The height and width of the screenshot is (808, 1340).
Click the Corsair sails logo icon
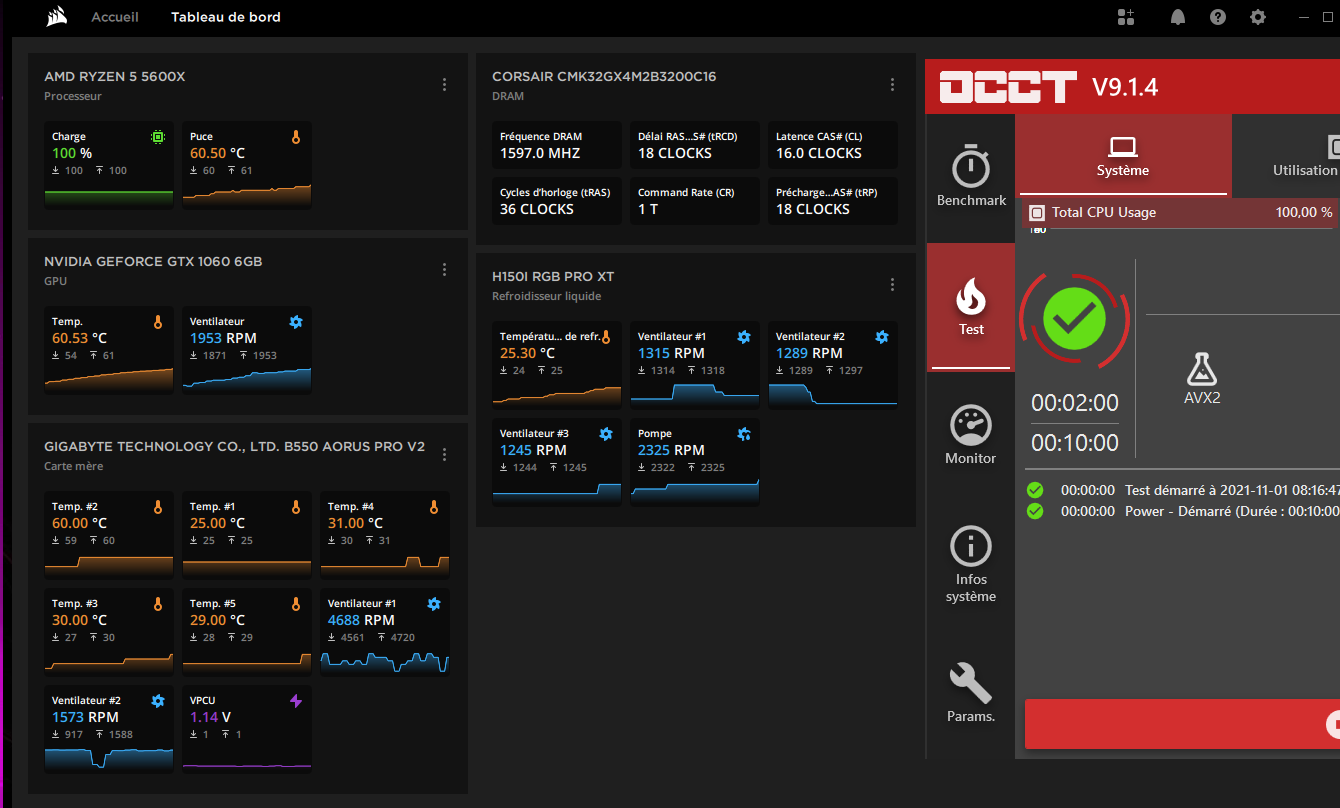(x=57, y=17)
